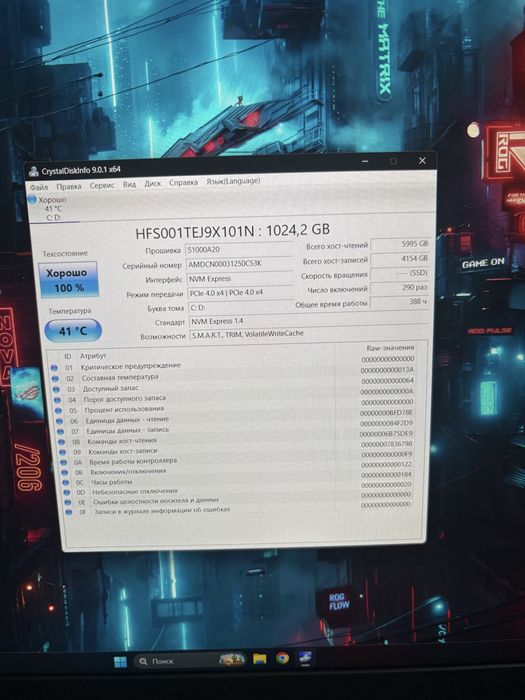Screen dimensions: 525x700
Task: Click the Серийный номер field
Action: pos(240,264)
